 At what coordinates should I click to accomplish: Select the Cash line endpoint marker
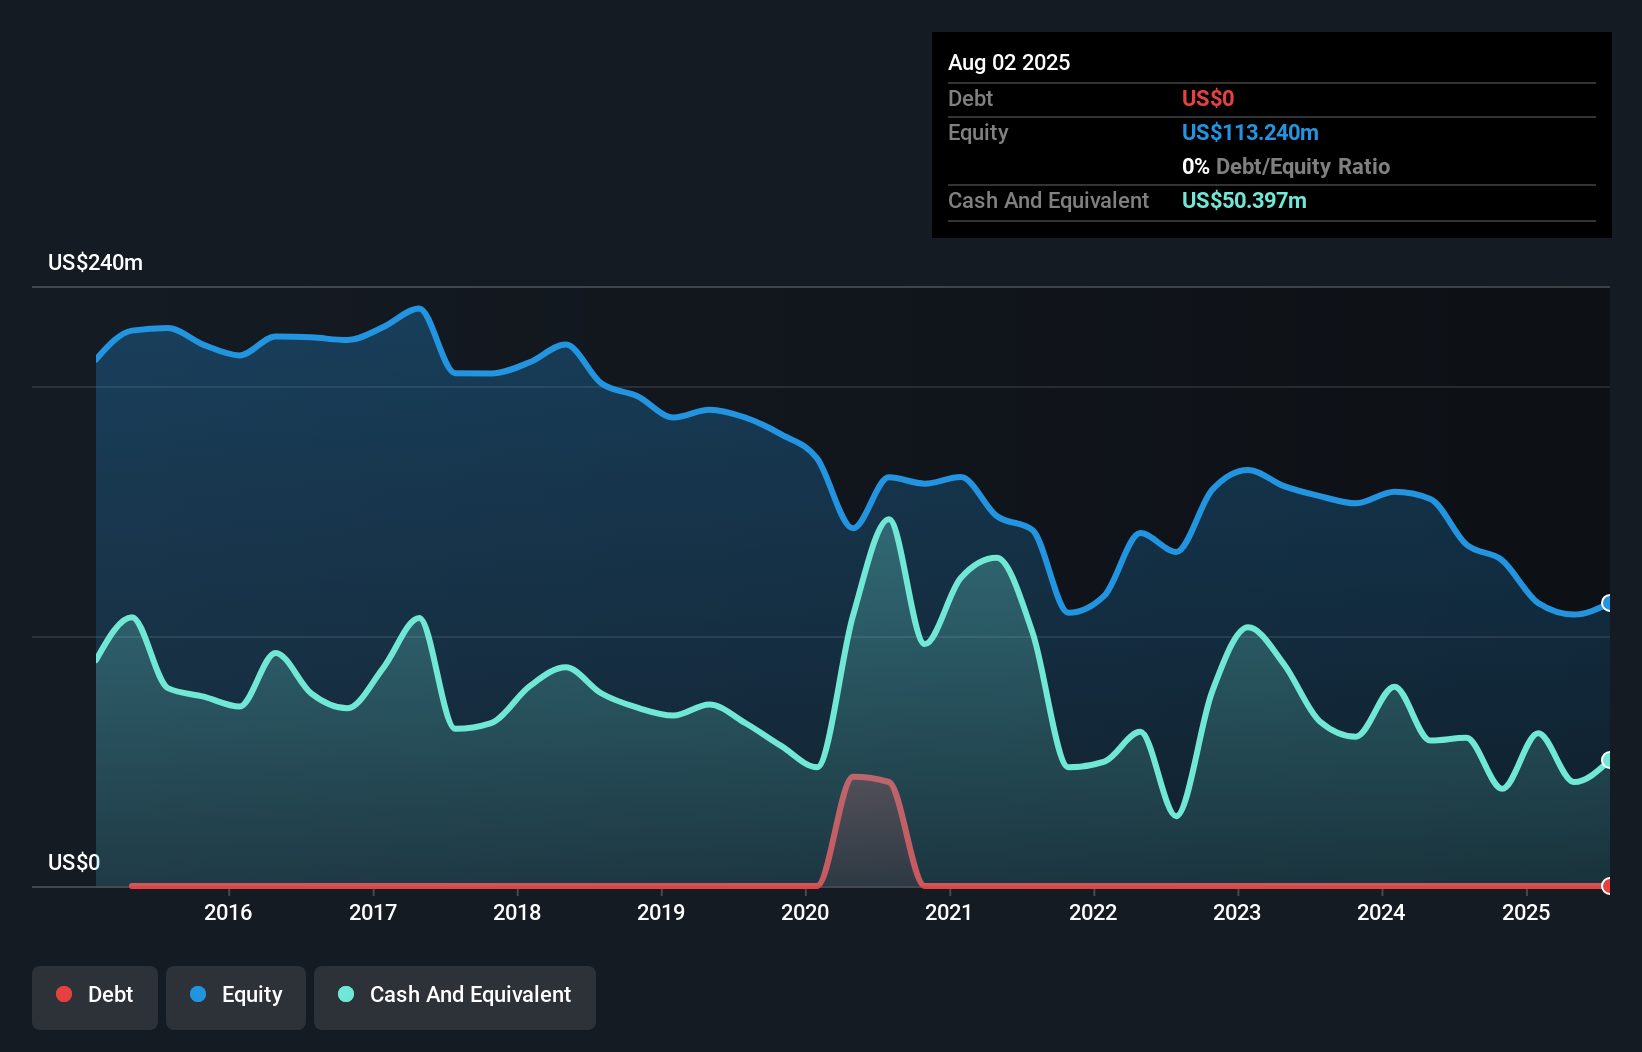coord(1607,758)
